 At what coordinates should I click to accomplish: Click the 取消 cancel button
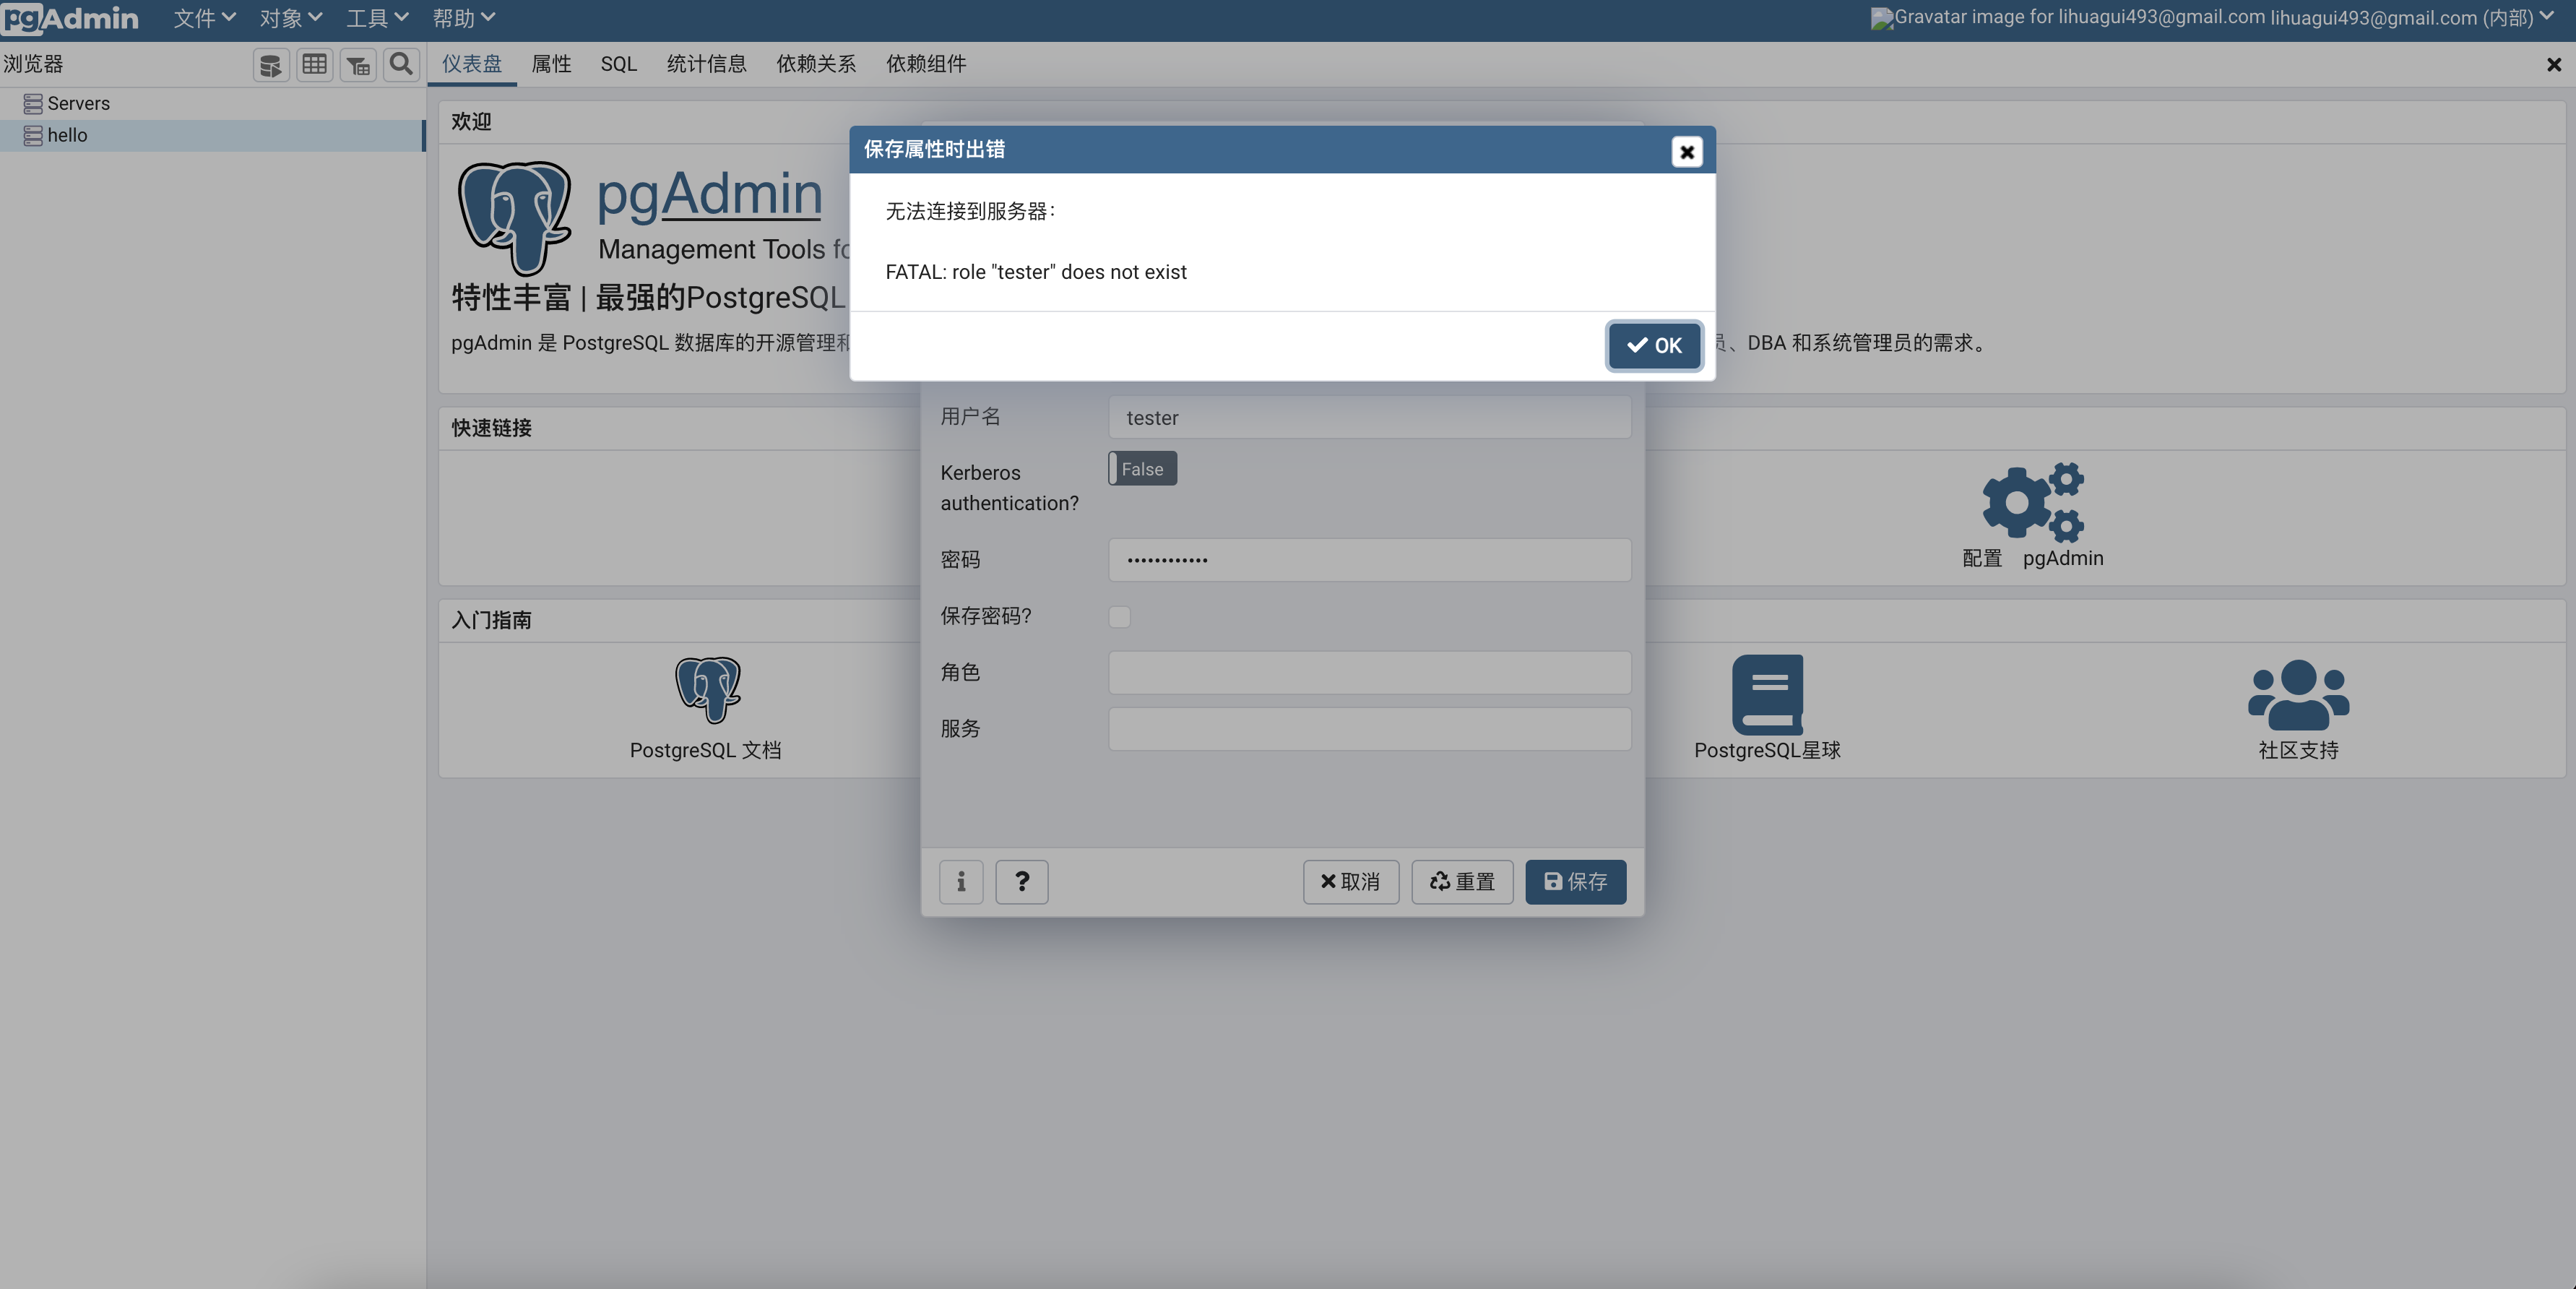coord(1350,882)
